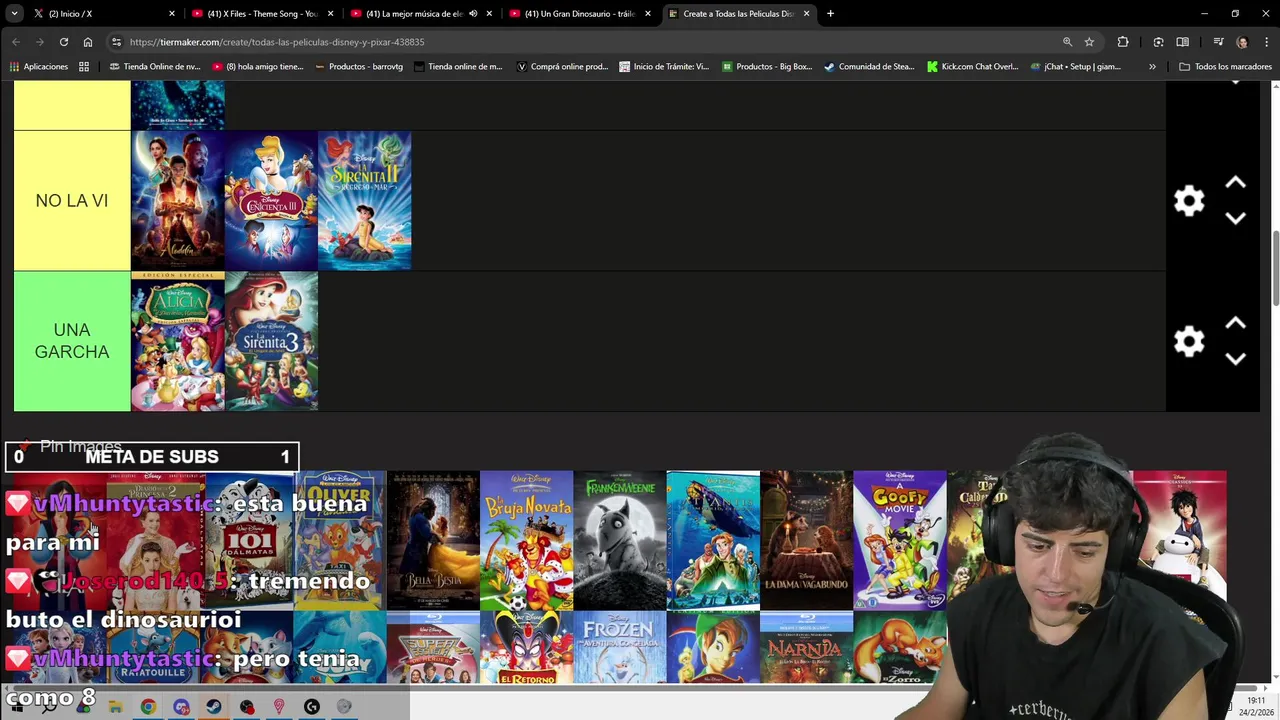The height and width of the screenshot is (720, 1280).
Task: Select La Dama y el Vagabundo poster
Action: pos(806,540)
